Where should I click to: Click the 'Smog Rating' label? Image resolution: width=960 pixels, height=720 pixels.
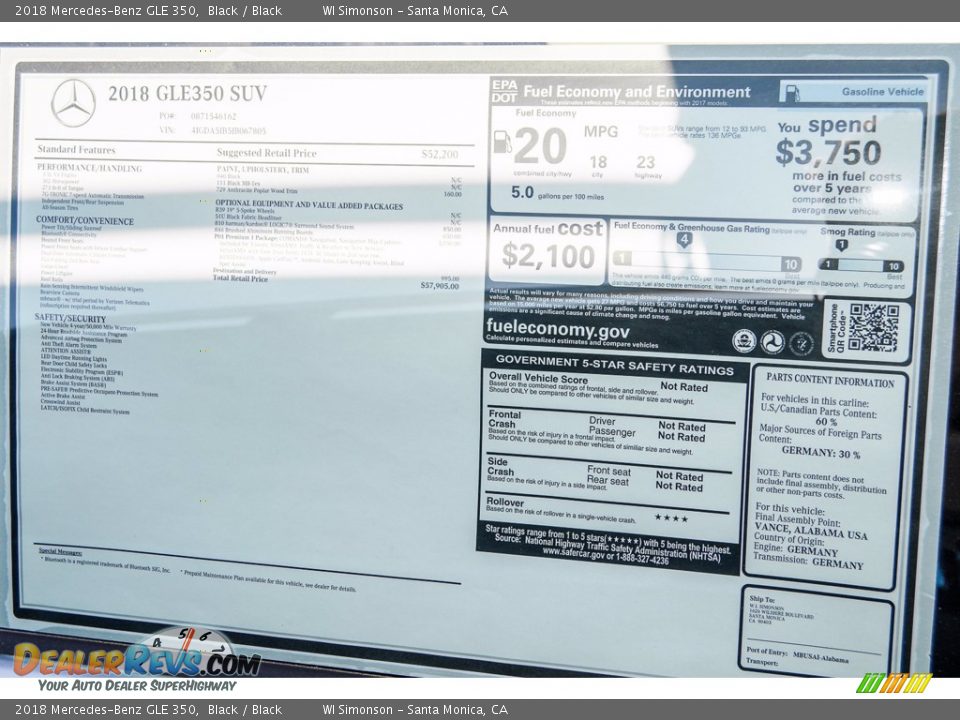coord(847,231)
